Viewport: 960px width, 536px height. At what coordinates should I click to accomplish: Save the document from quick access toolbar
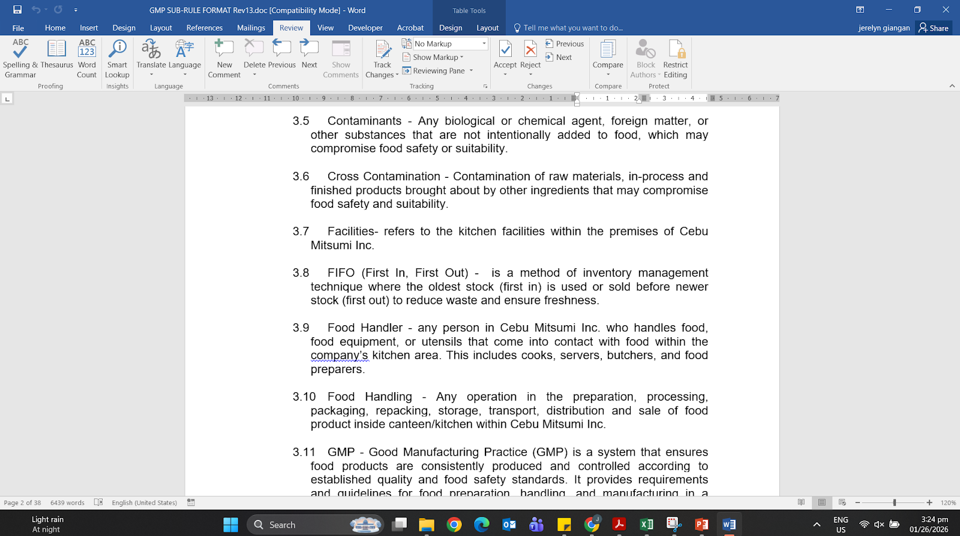coord(17,10)
